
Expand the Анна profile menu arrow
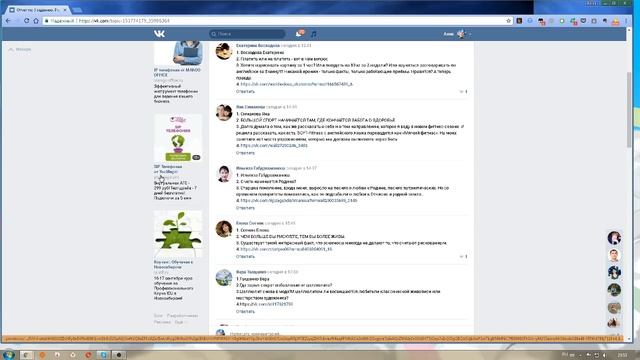(x=470, y=34)
